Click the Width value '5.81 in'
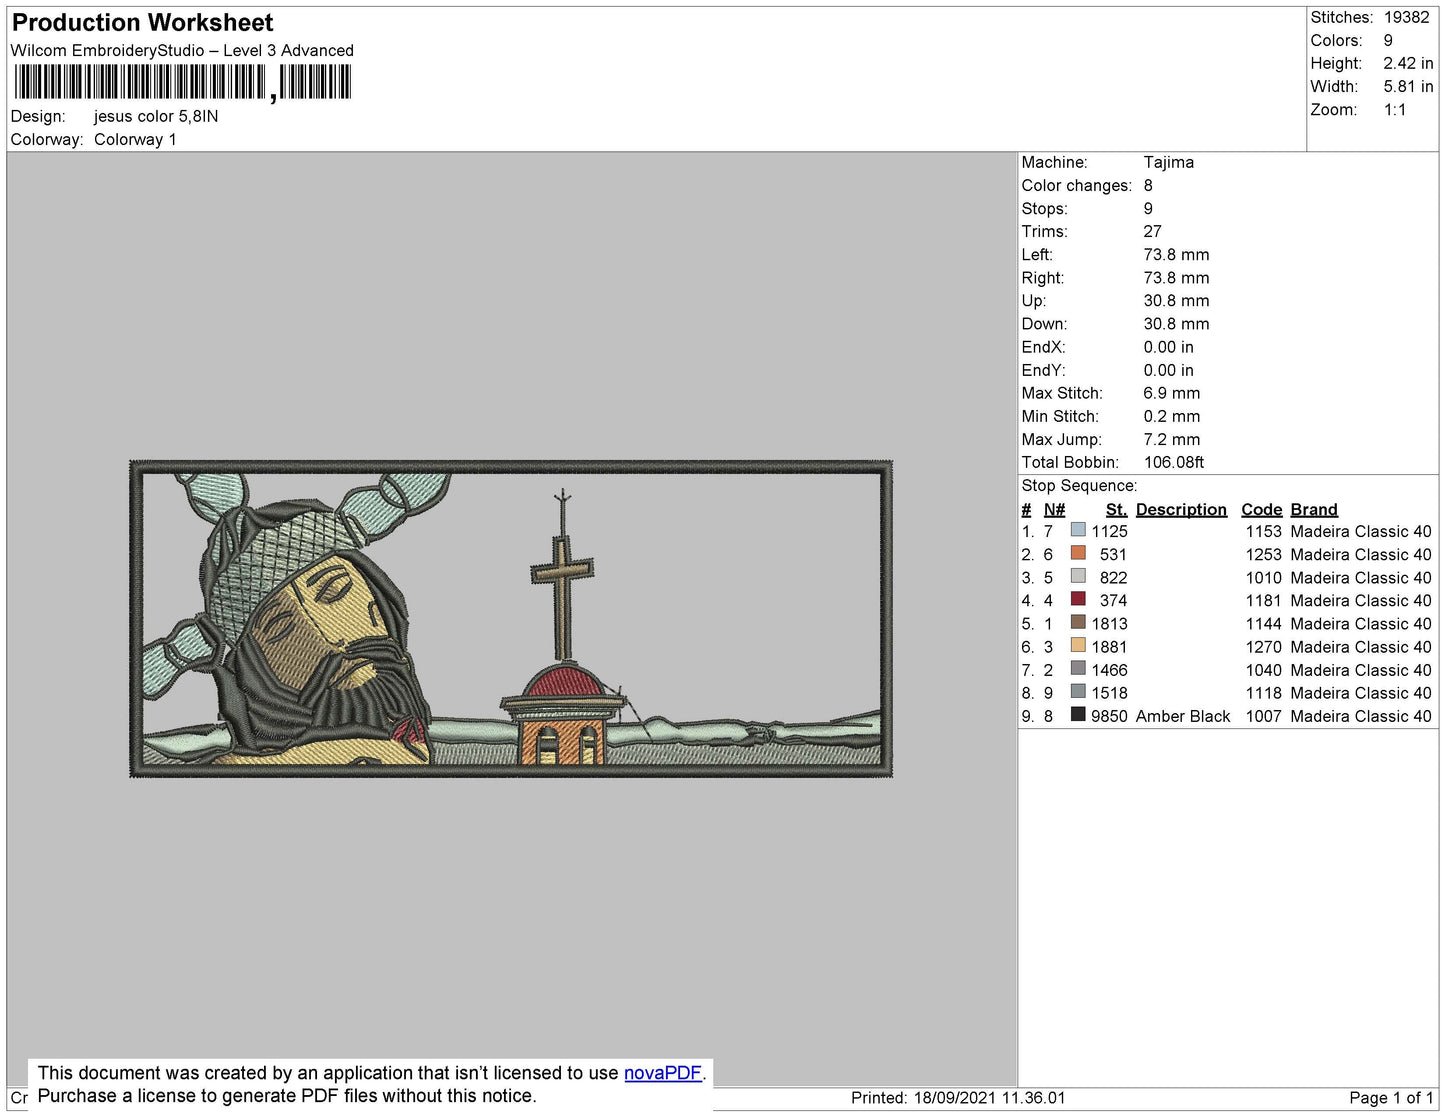 (x=1408, y=87)
